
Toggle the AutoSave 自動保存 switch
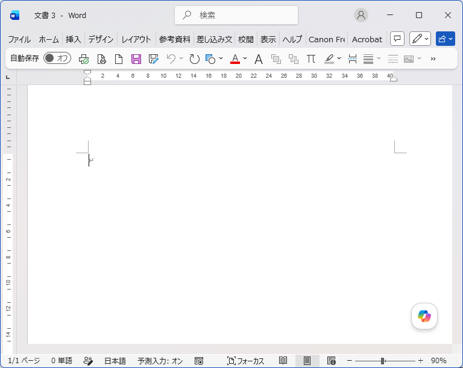tap(57, 58)
